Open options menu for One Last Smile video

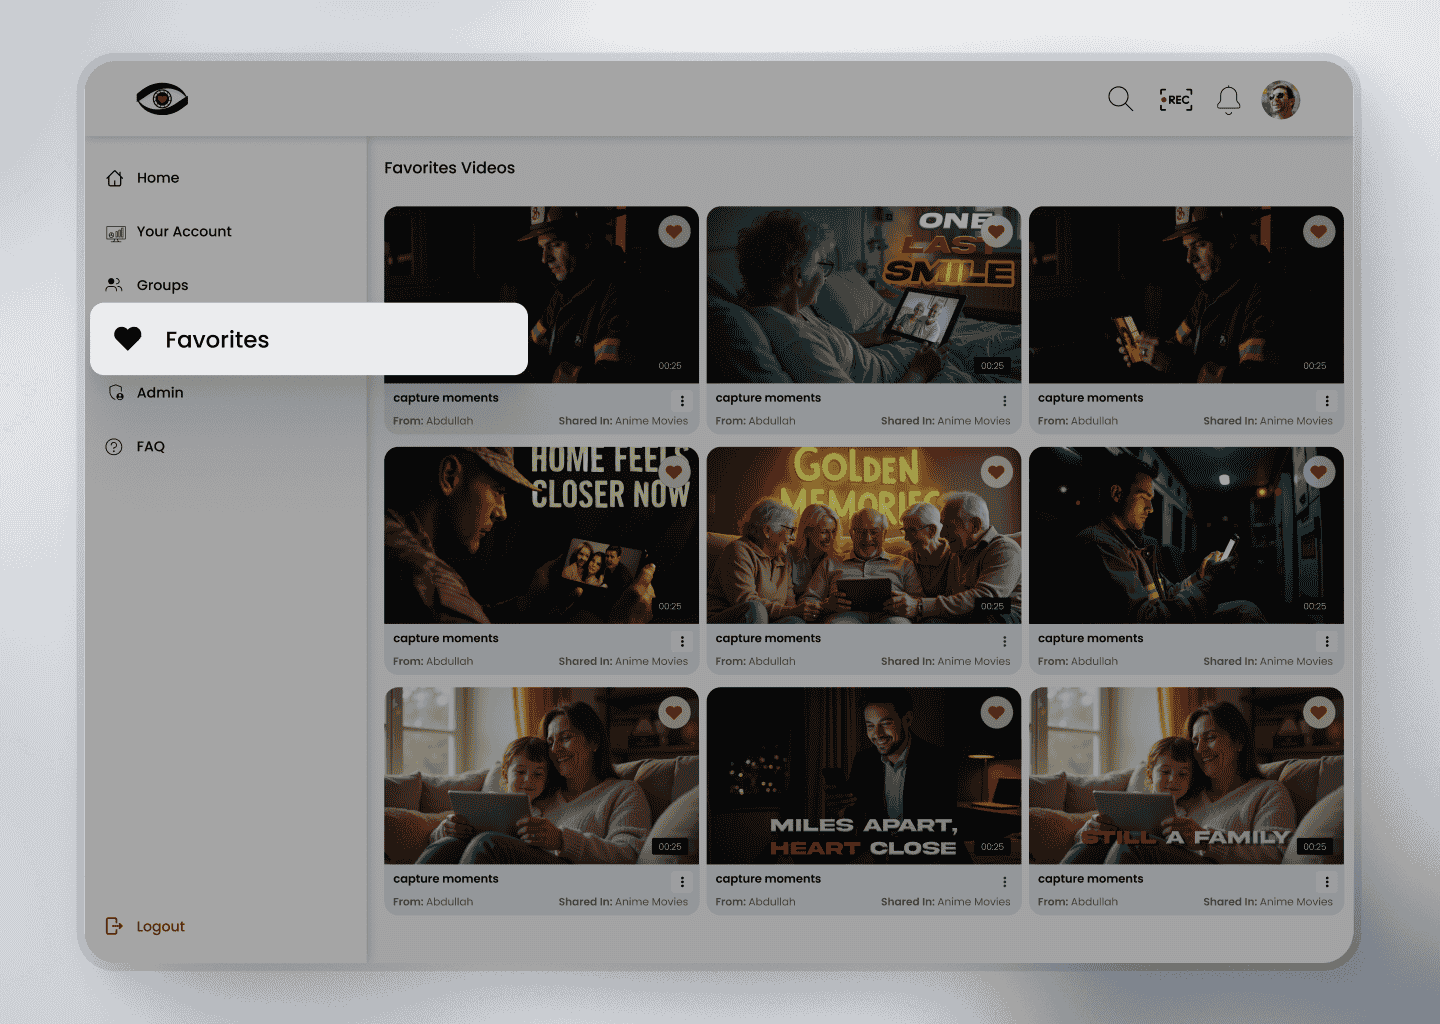tap(1005, 401)
